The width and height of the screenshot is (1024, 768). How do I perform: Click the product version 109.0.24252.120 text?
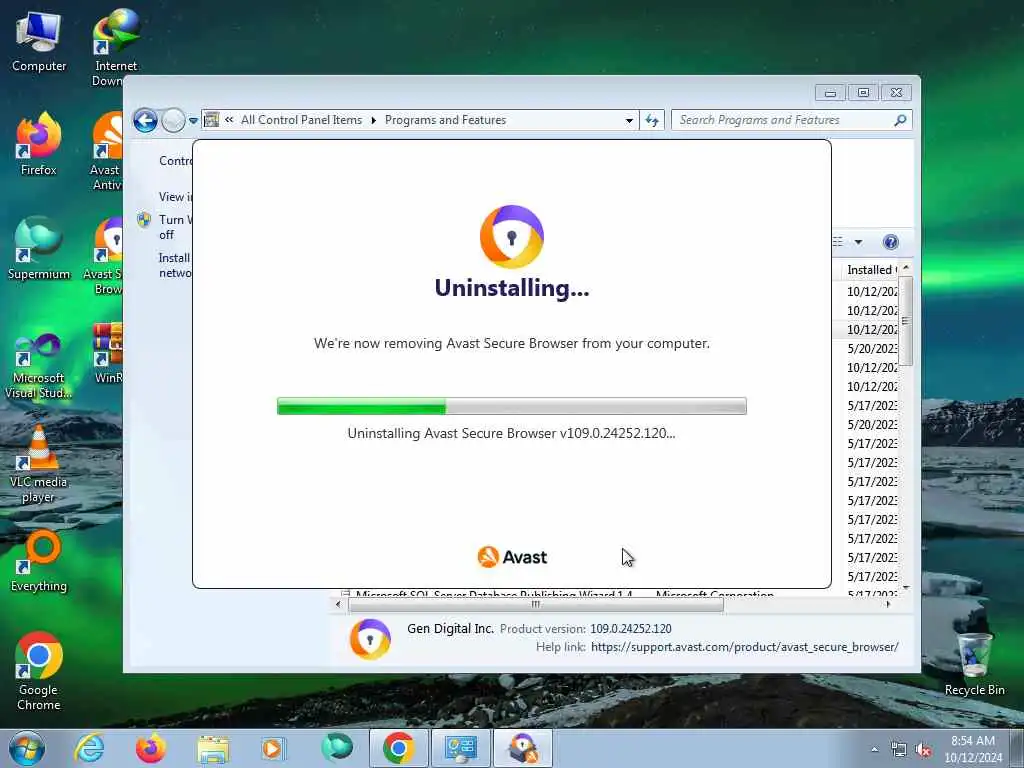tap(631, 628)
